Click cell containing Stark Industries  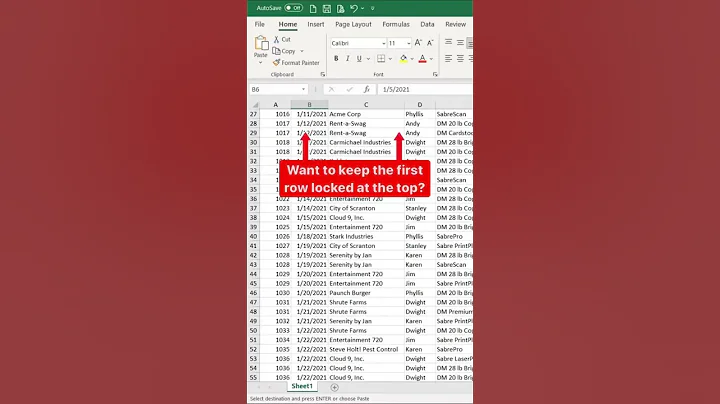[366, 236]
